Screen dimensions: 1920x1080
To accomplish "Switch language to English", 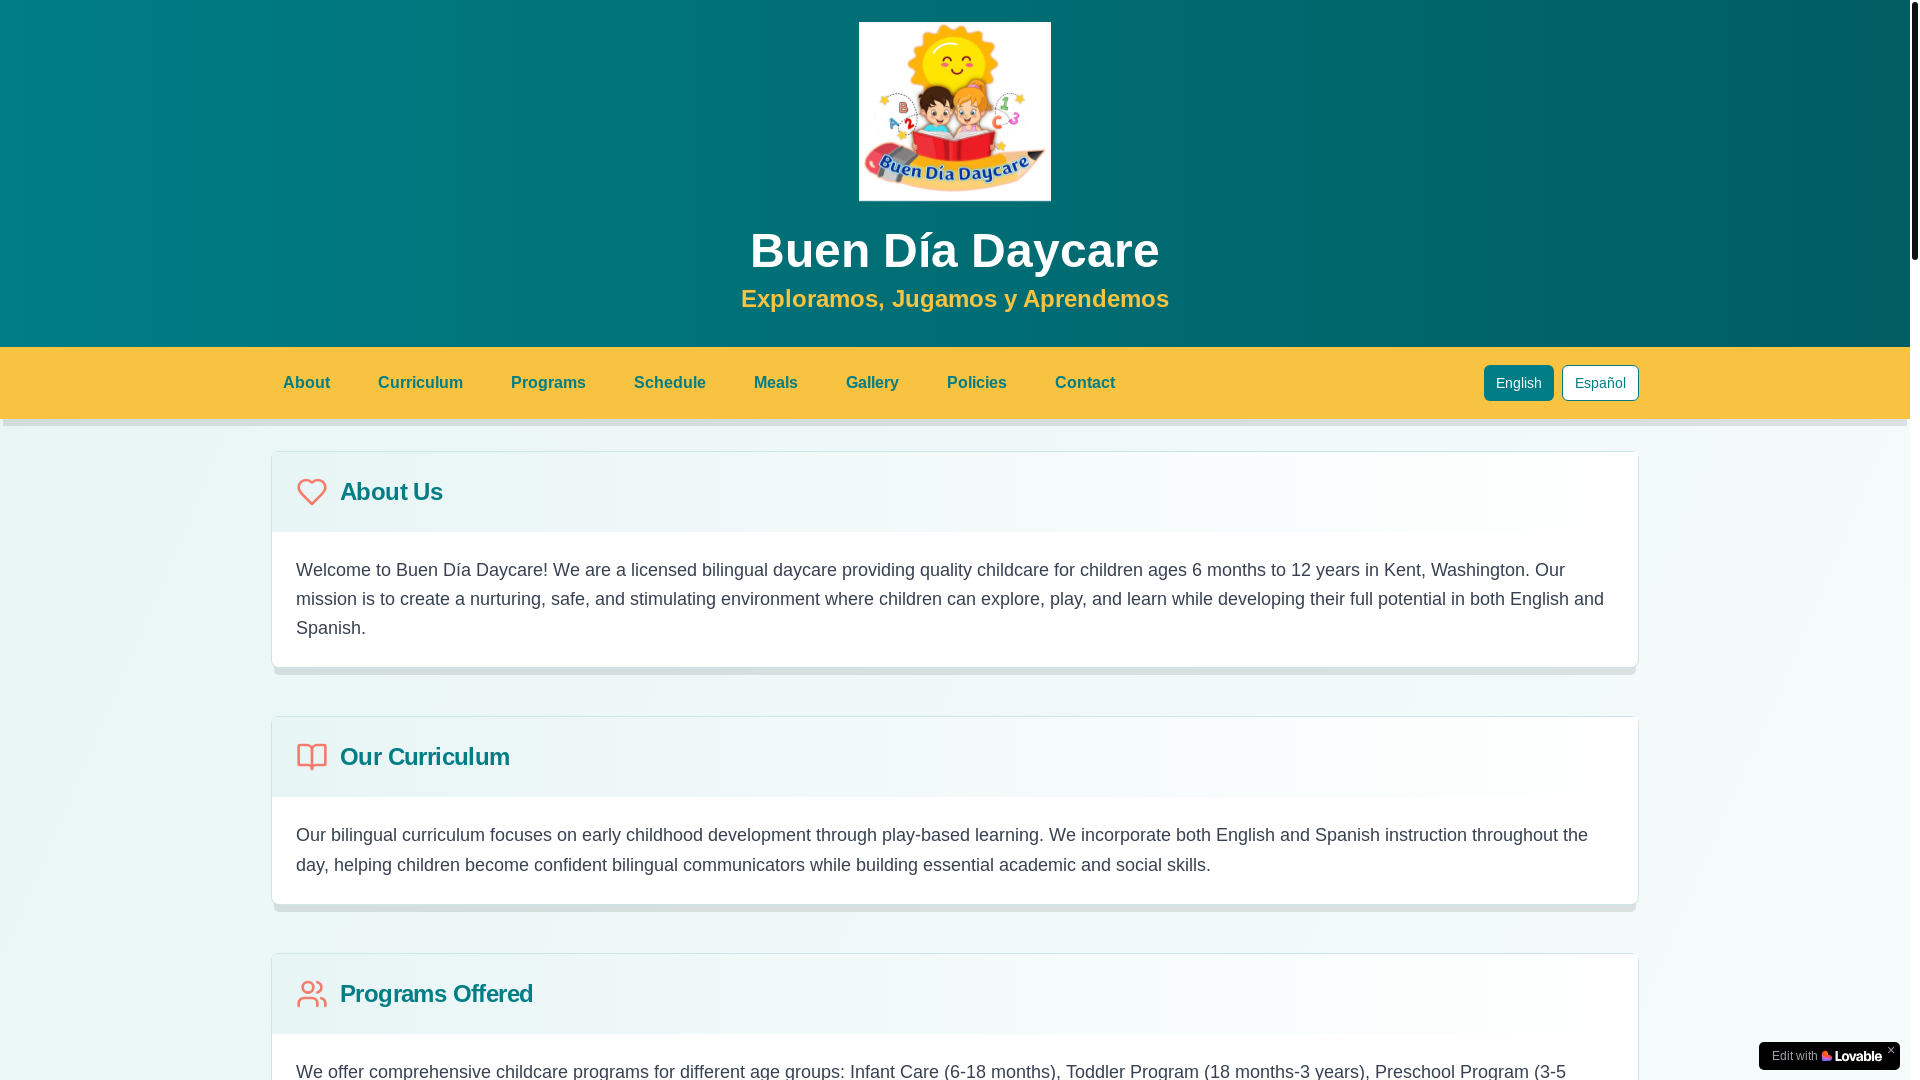I will click(1518, 383).
